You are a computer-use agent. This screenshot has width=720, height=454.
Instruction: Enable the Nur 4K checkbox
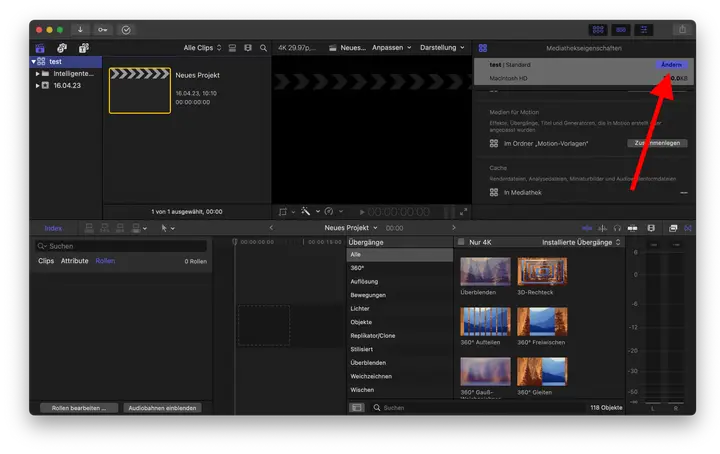pos(461,242)
